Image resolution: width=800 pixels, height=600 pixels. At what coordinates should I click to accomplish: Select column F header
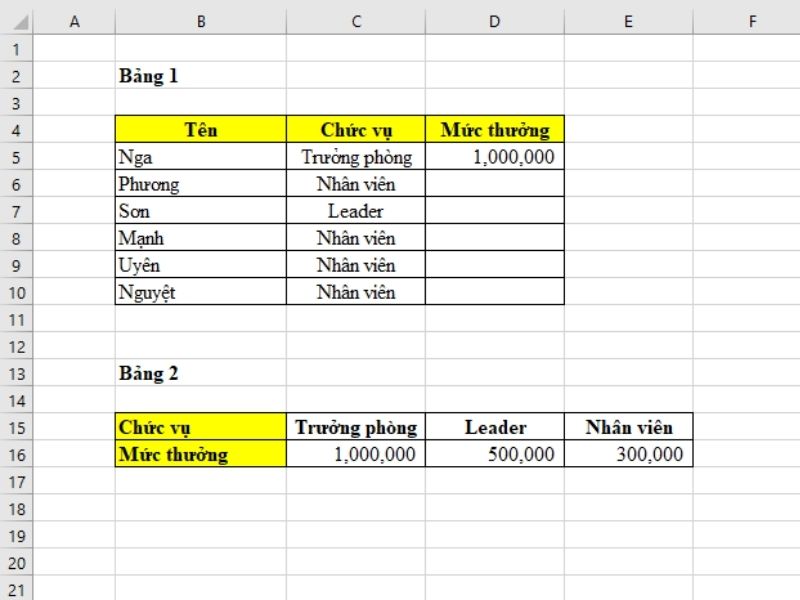(x=752, y=21)
